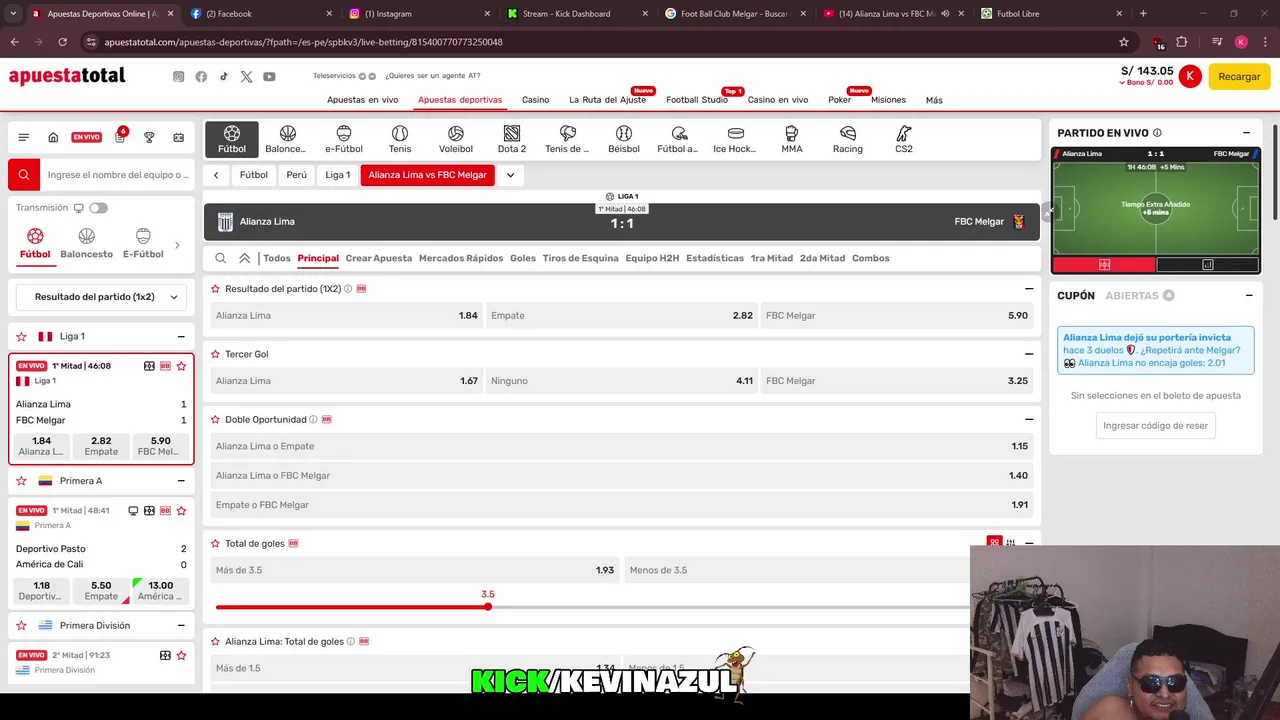The height and width of the screenshot is (720, 1280).
Task: Click the magnifier icon in markets tab row
Action: pyautogui.click(x=221, y=258)
